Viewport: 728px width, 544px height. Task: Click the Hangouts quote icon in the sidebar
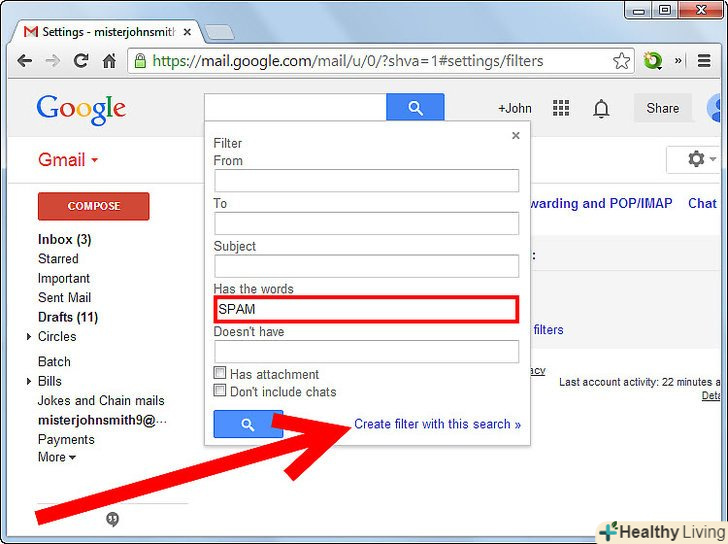(112, 519)
